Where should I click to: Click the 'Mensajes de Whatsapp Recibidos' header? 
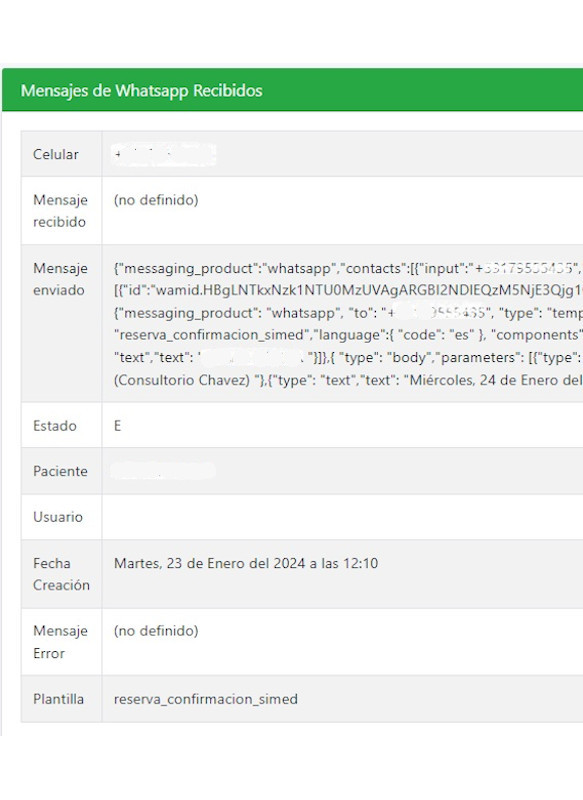tap(141, 91)
